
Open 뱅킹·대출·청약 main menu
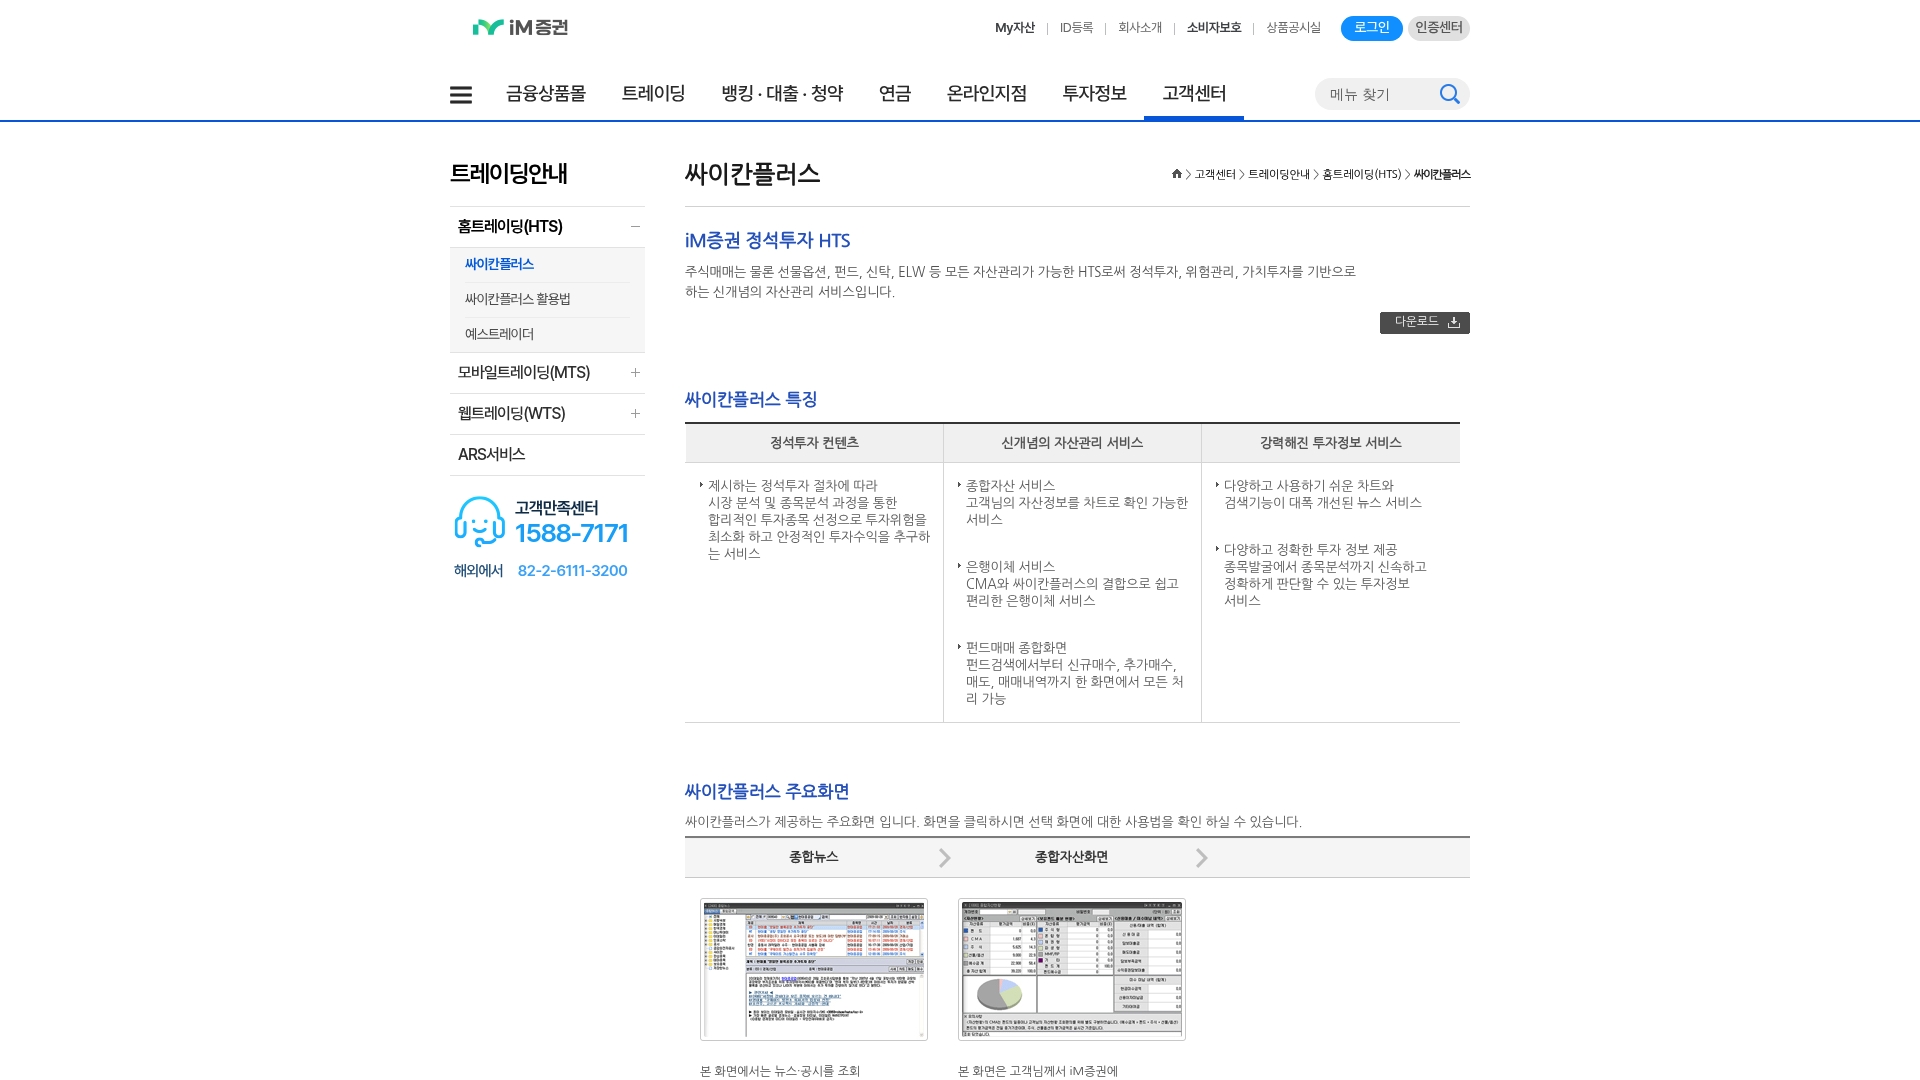pyautogui.click(x=782, y=94)
